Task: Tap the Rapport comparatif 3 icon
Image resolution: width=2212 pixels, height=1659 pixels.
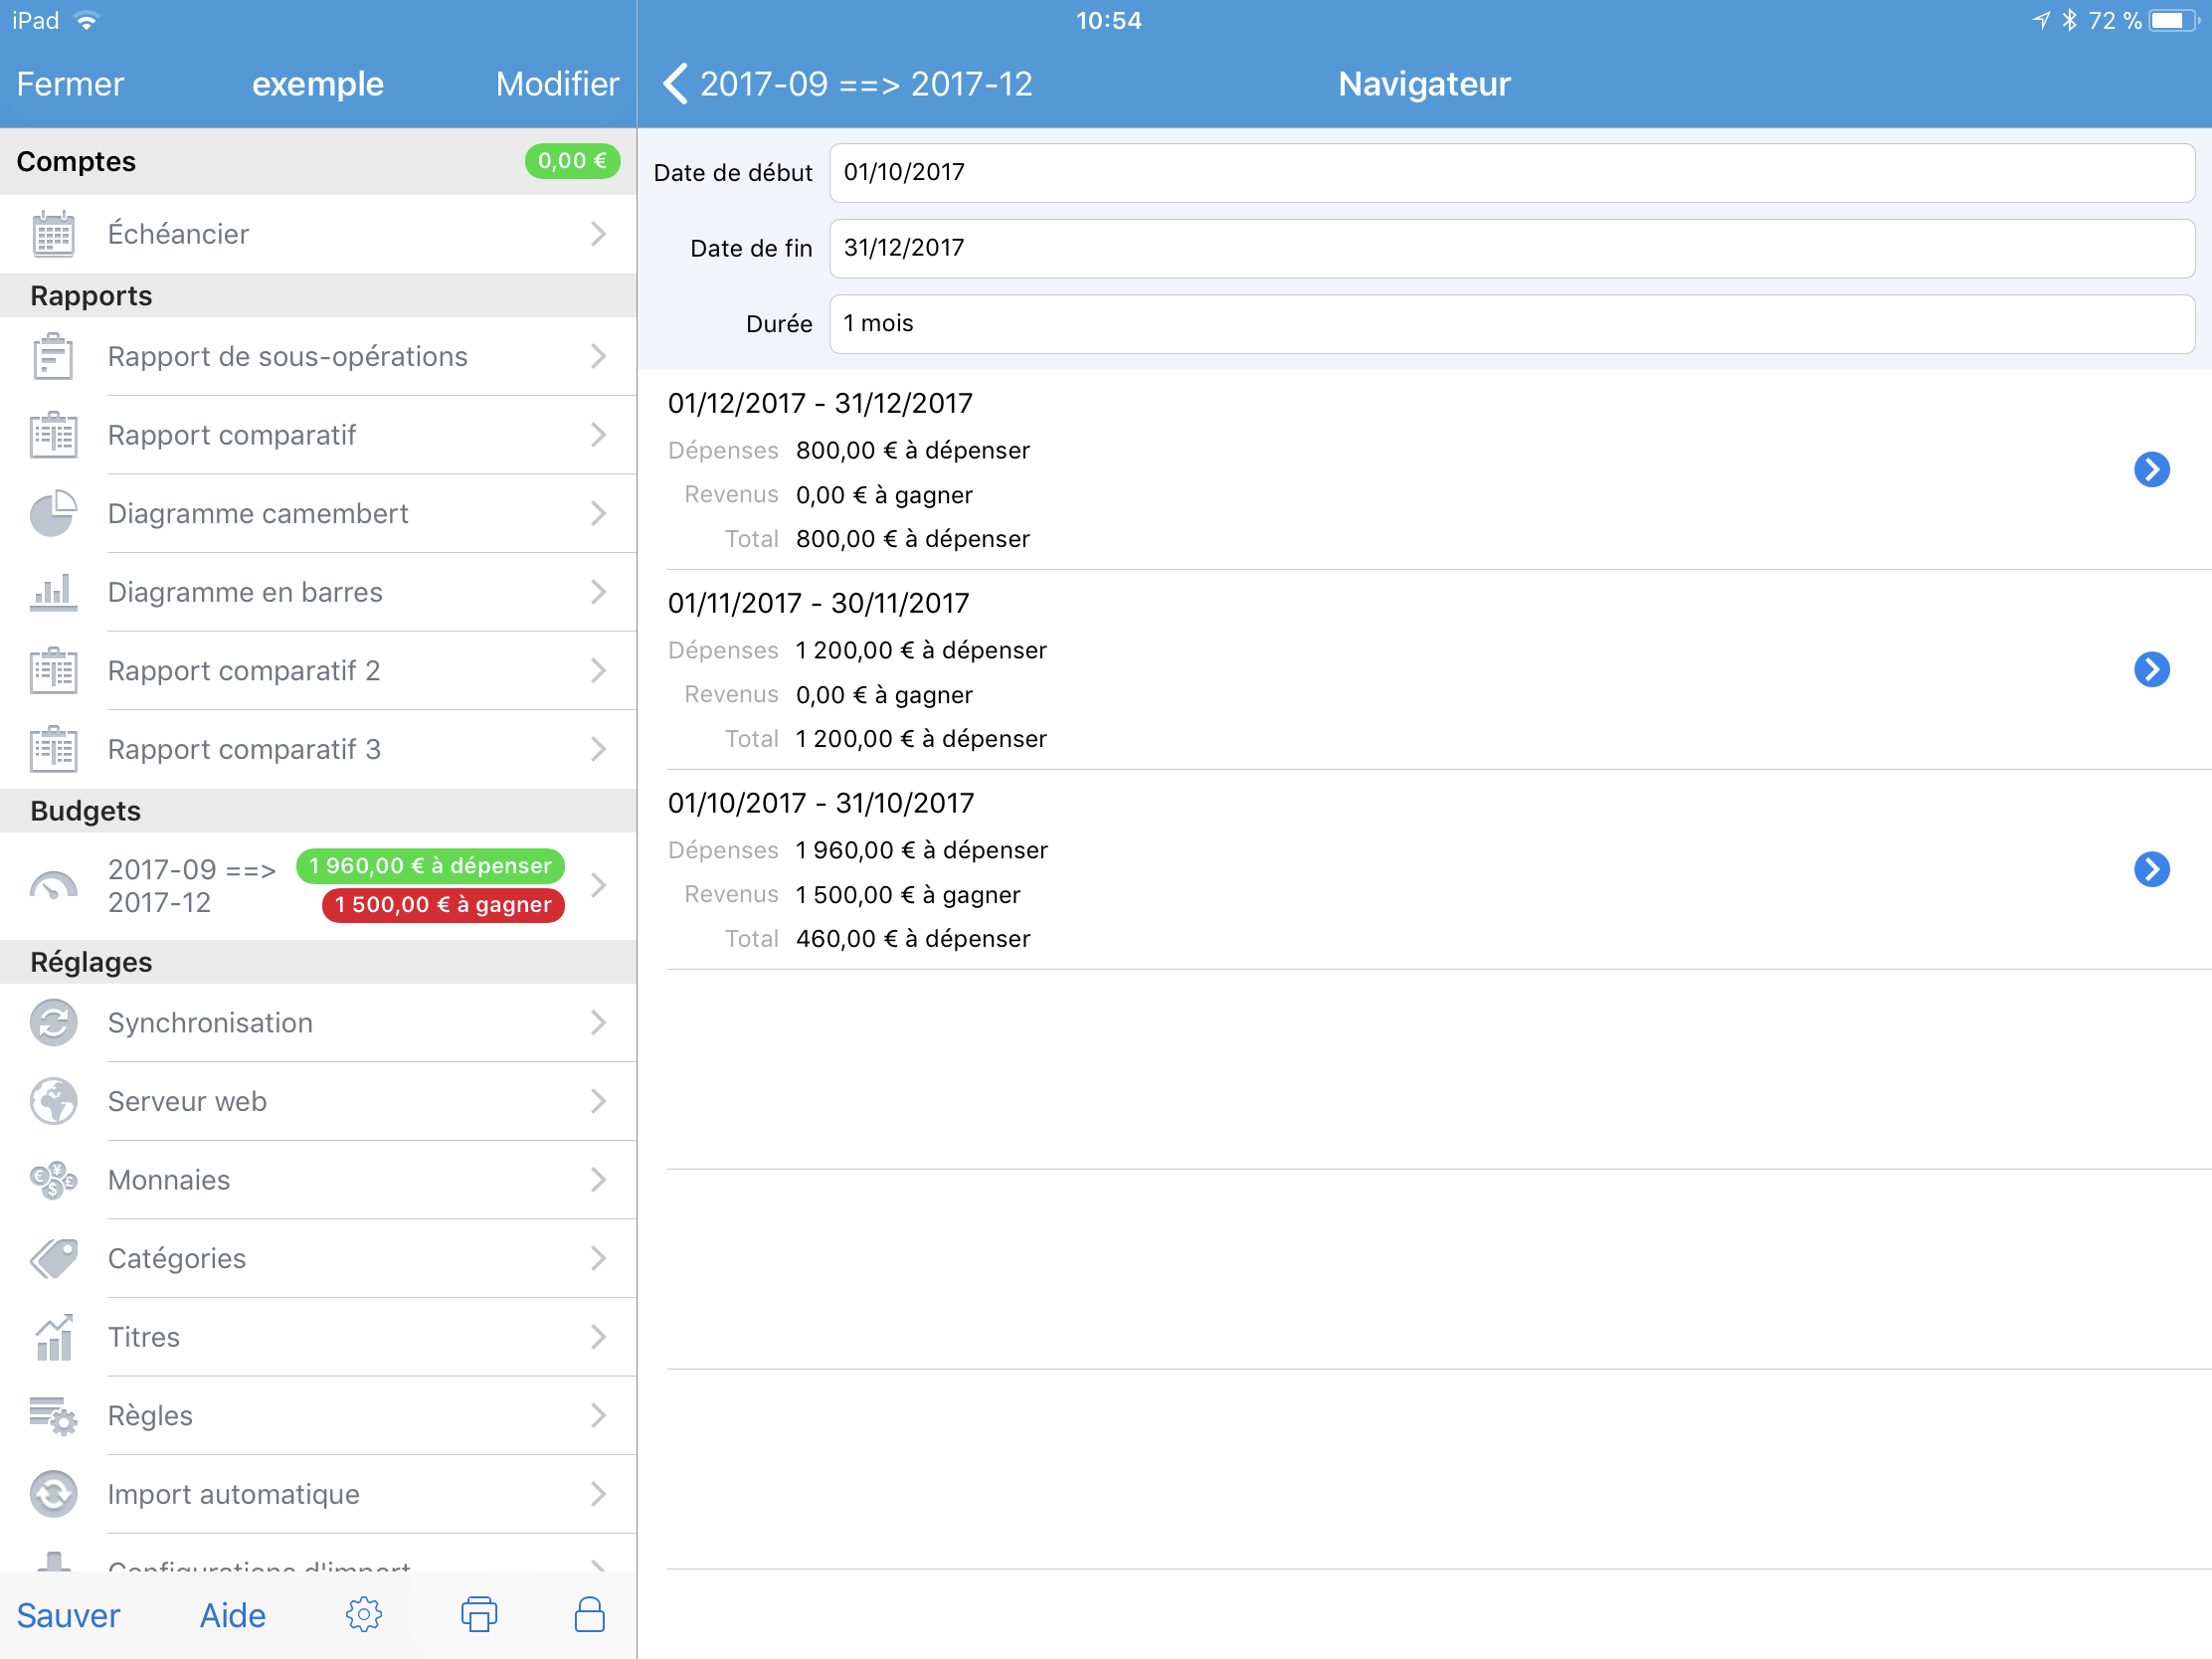Action: pyautogui.click(x=53, y=749)
